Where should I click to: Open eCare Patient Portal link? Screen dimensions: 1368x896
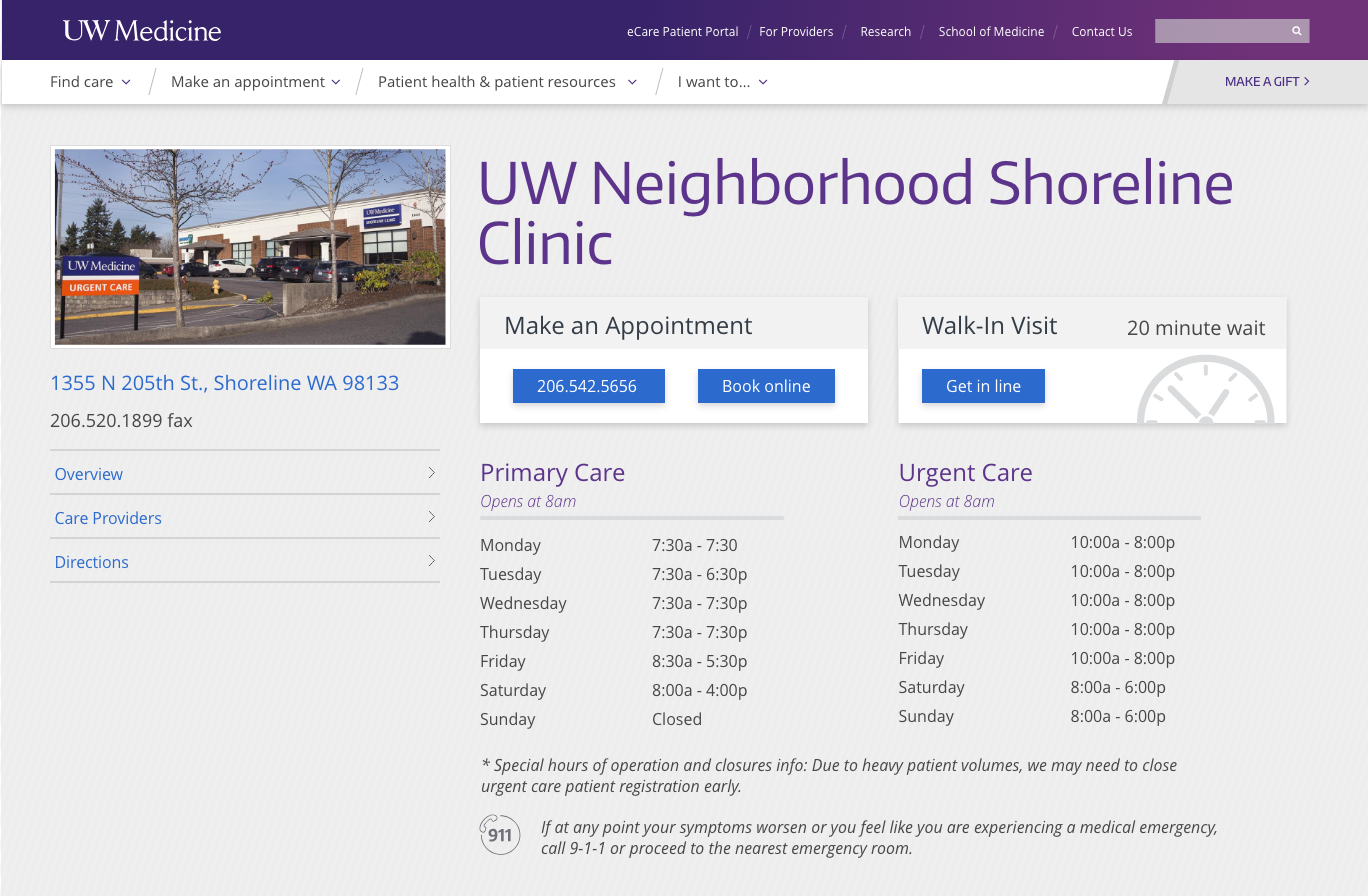(x=683, y=32)
